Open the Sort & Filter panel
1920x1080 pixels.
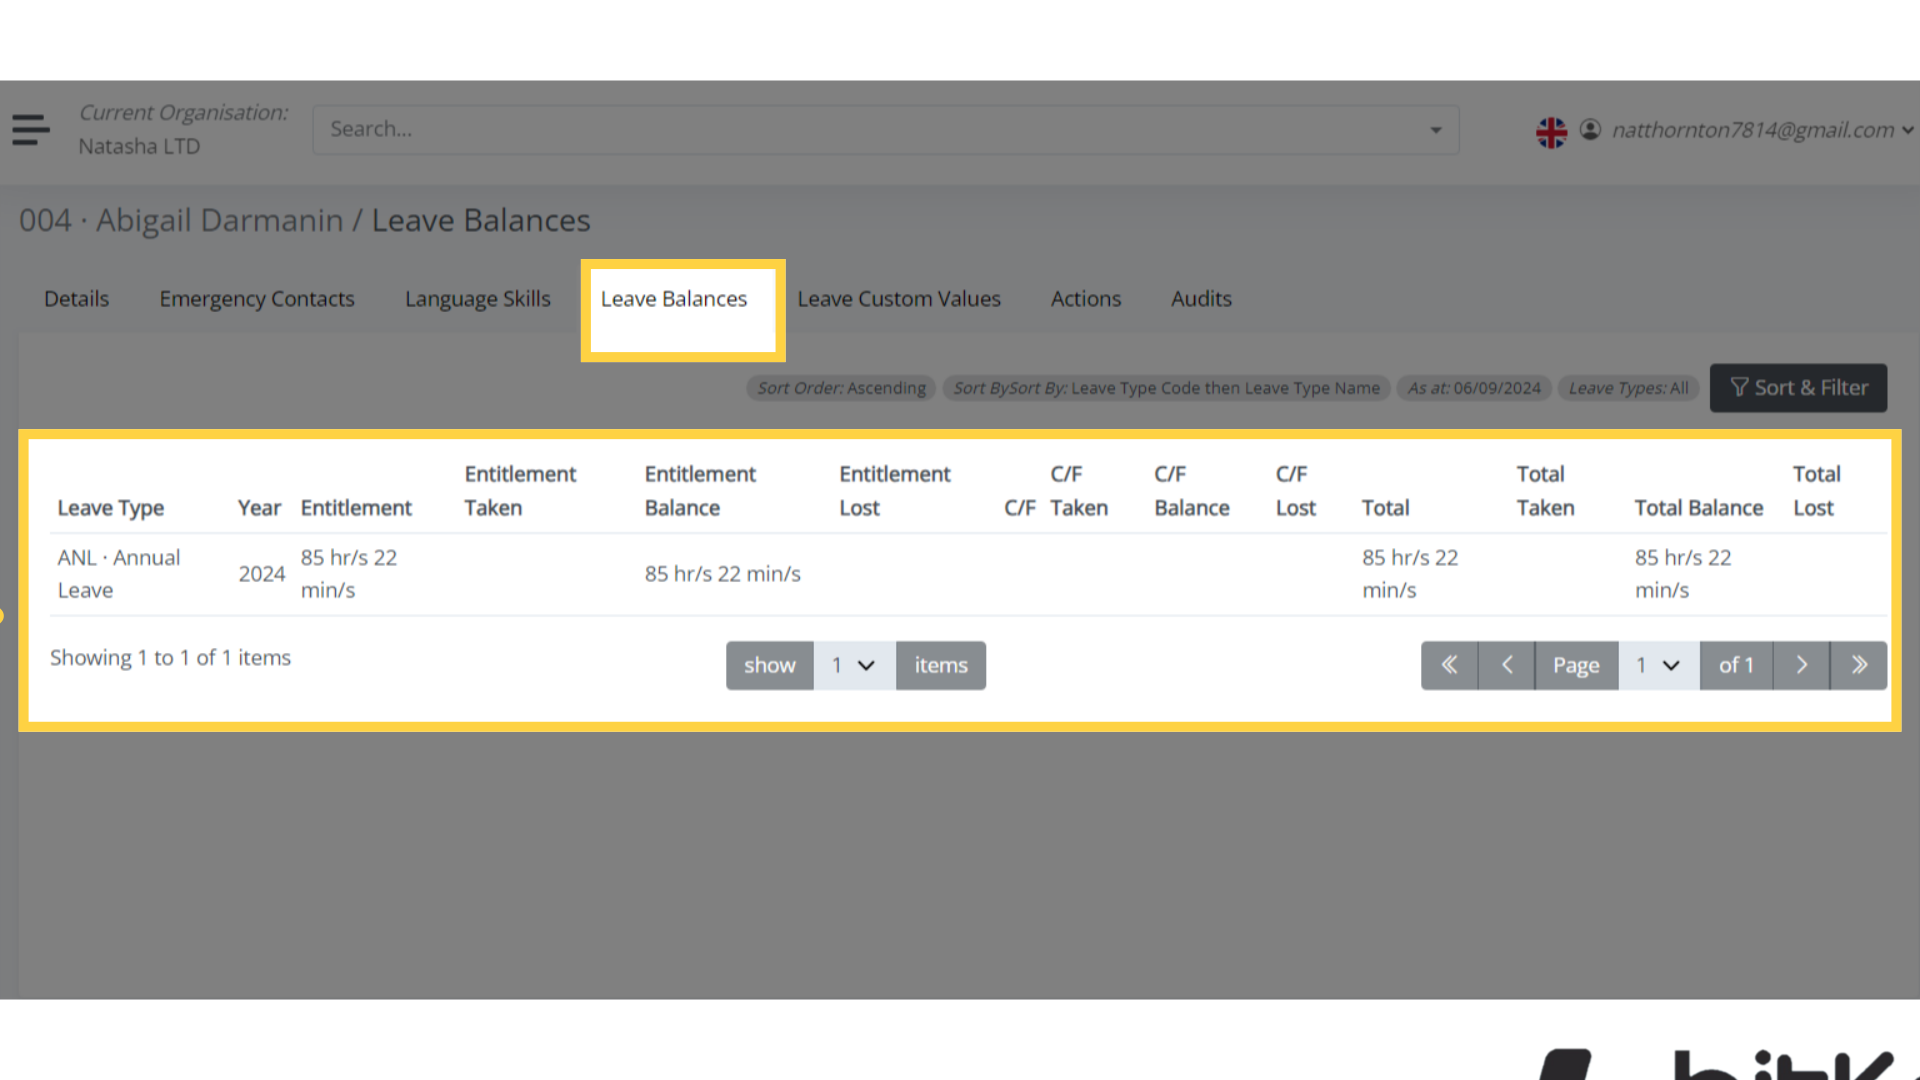1798,387
